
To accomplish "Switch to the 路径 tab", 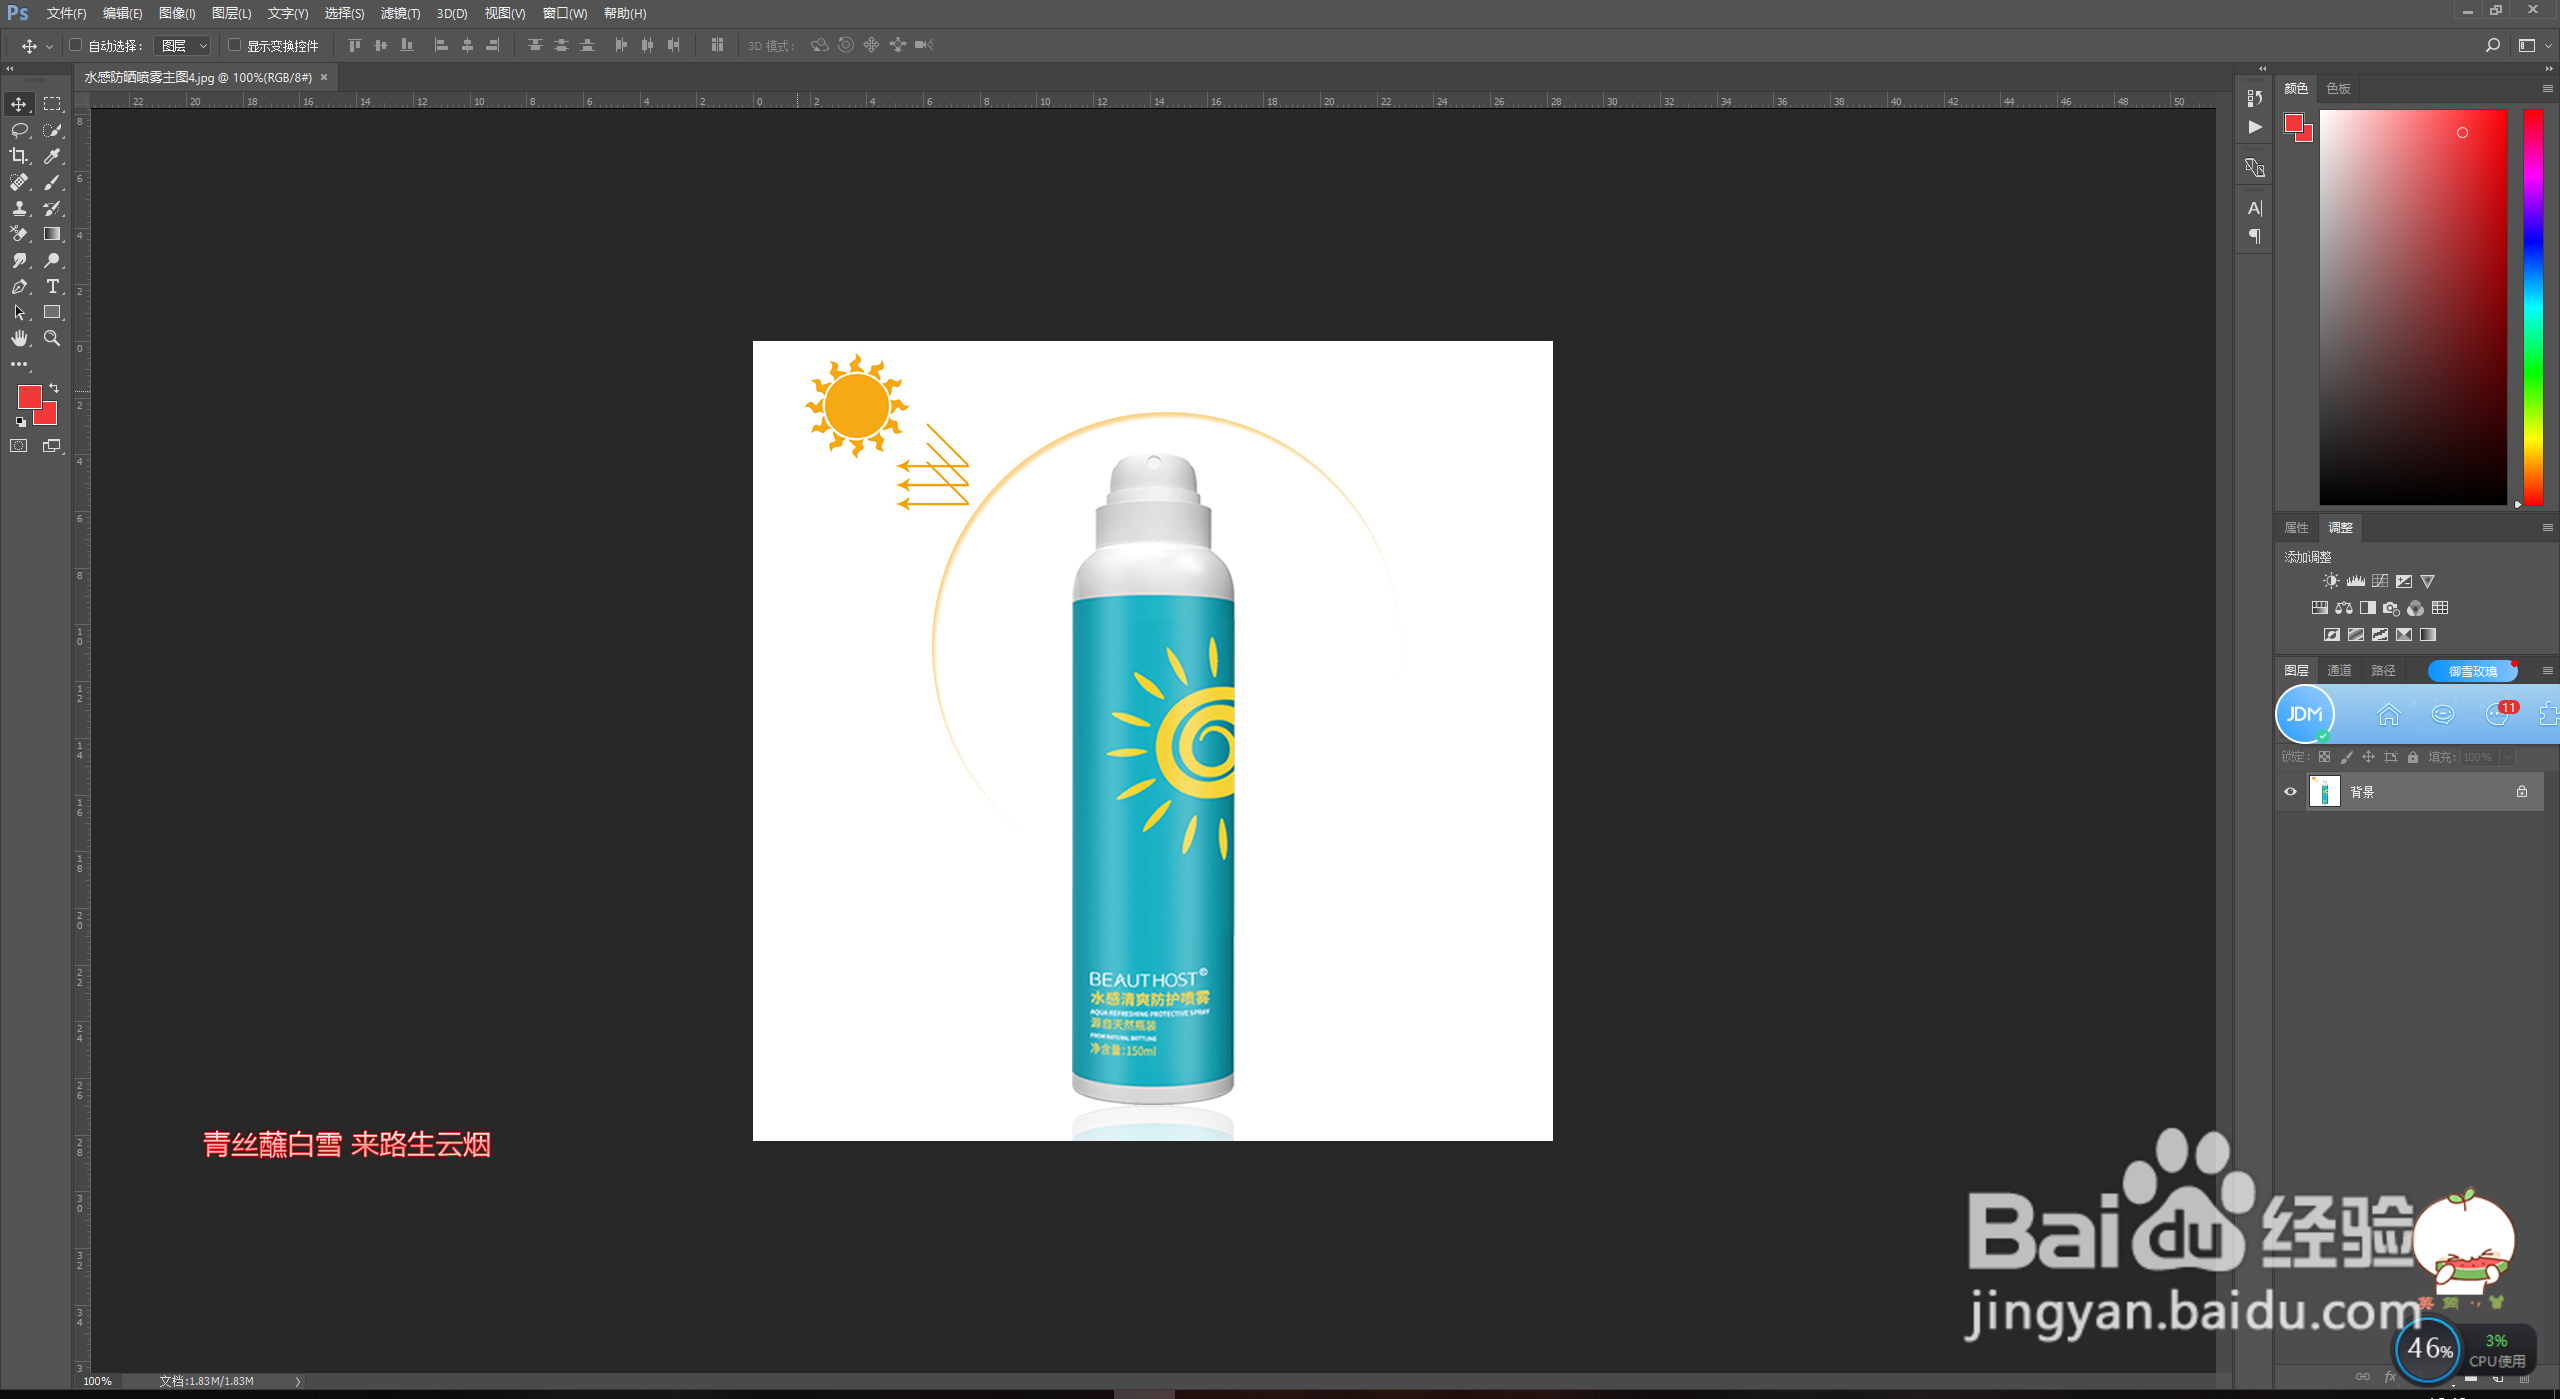I will coord(2383,670).
